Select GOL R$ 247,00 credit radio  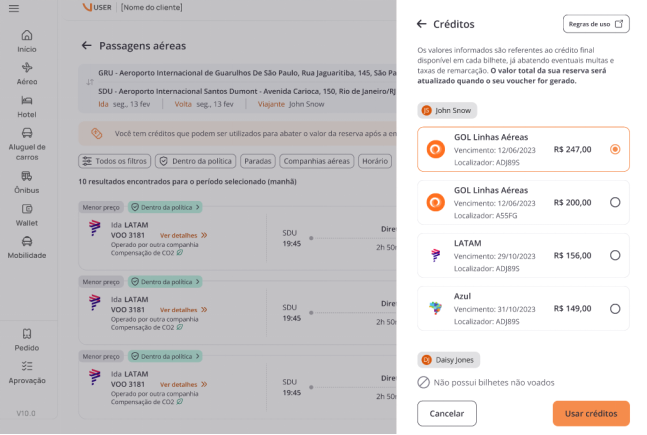pos(615,149)
